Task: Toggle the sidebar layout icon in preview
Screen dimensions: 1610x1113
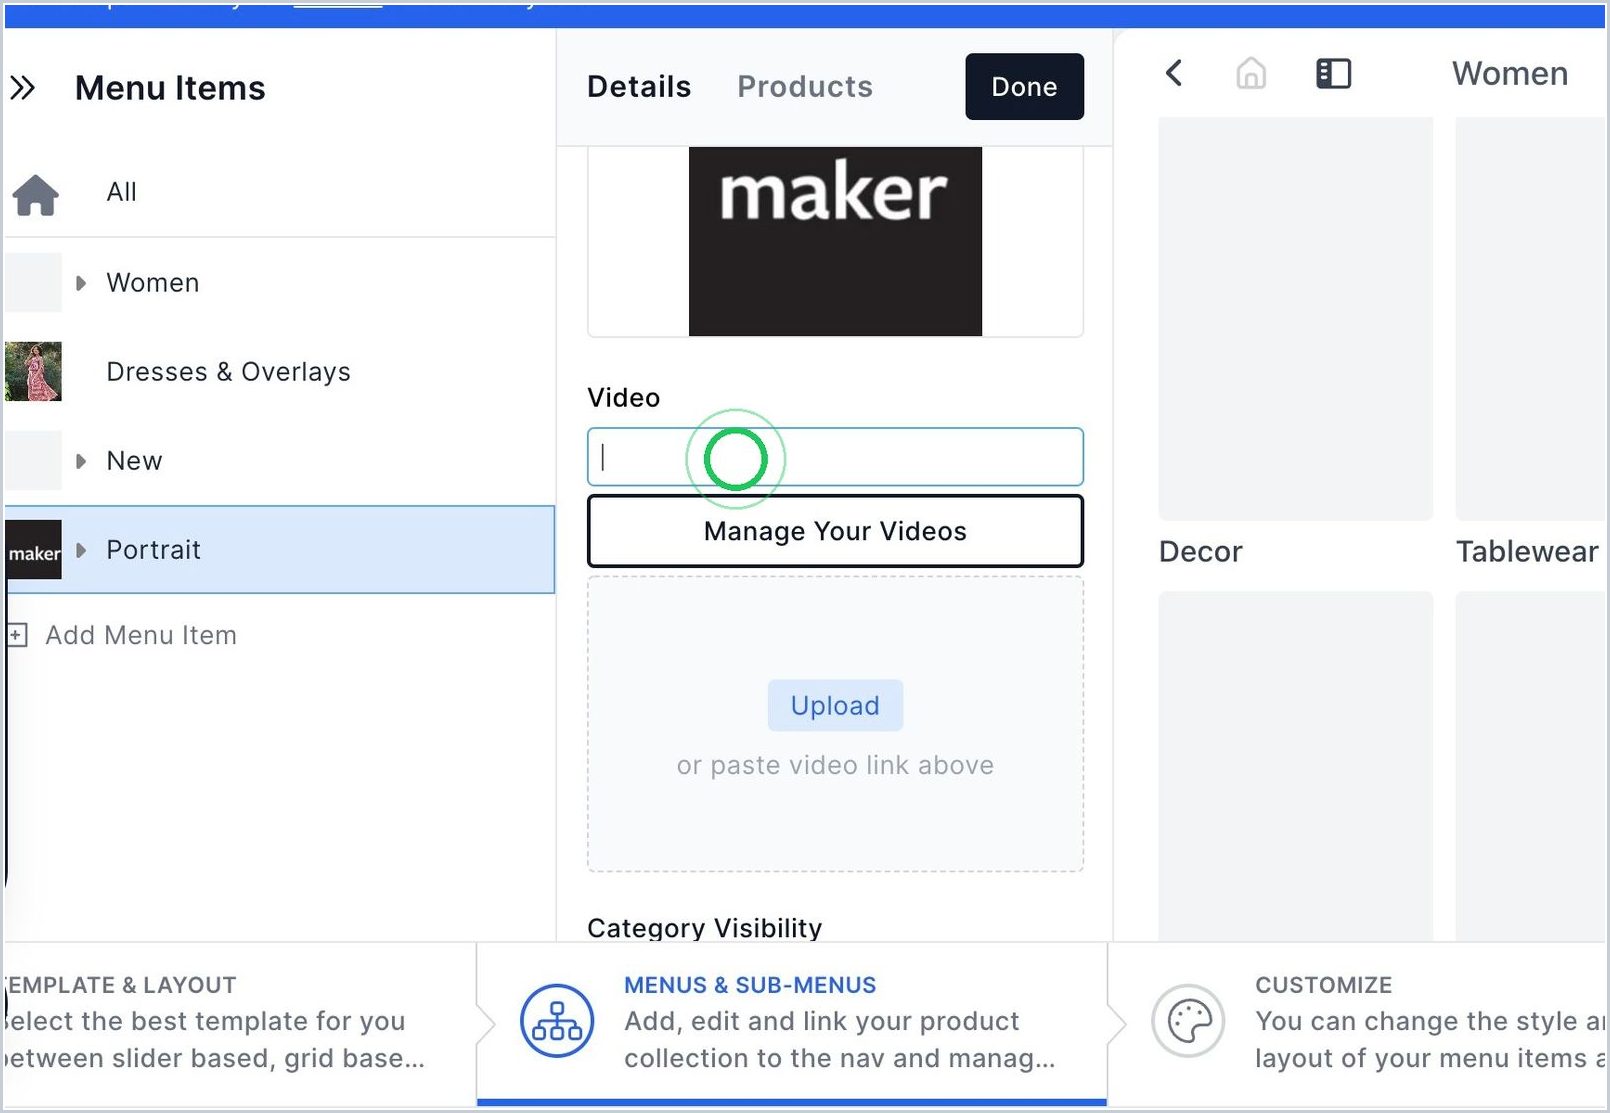Action: pyautogui.click(x=1333, y=73)
